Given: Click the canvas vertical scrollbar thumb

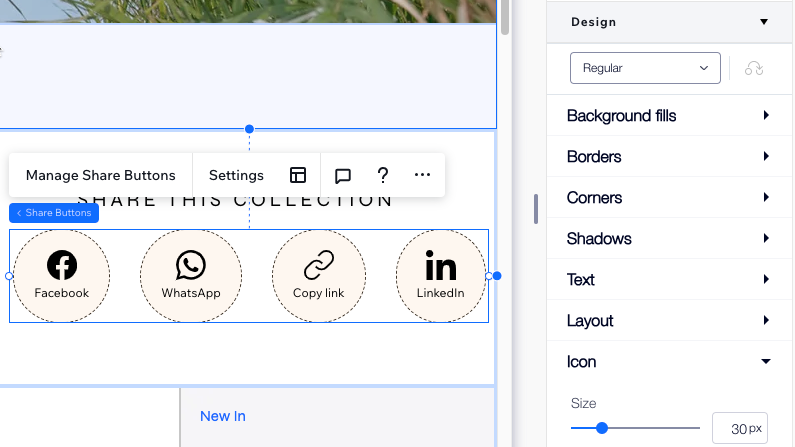Looking at the screenshot, I should tap(504, 17).
